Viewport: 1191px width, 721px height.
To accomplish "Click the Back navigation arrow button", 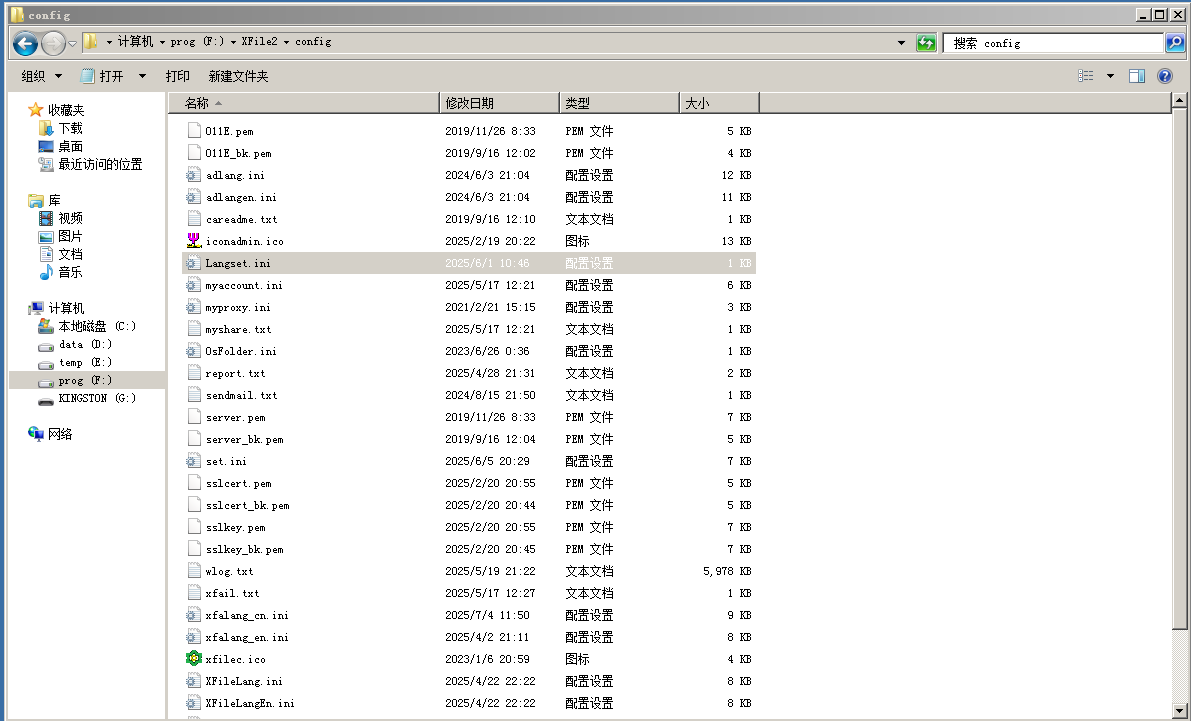I will point(25,43).
